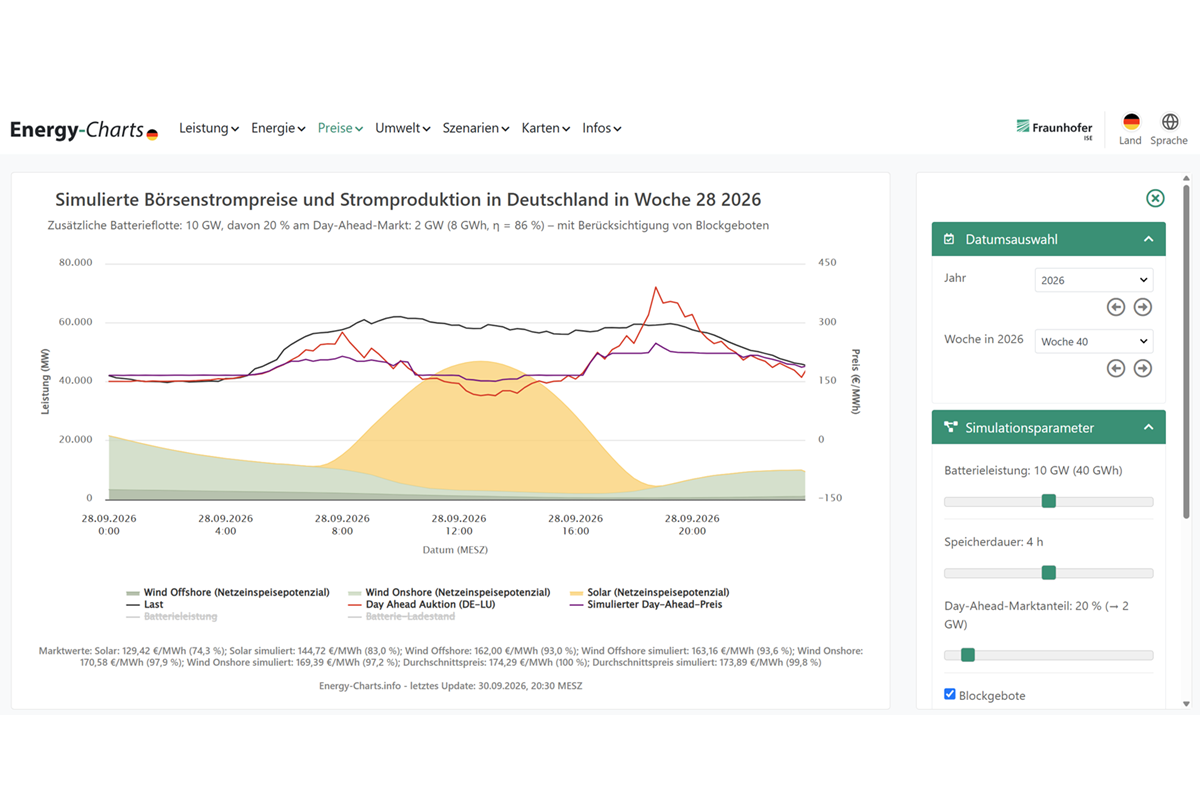Click the Batterieleistung slider handle
The height and width of the screenshot is (786, 1200).
tap(1049, 501)
